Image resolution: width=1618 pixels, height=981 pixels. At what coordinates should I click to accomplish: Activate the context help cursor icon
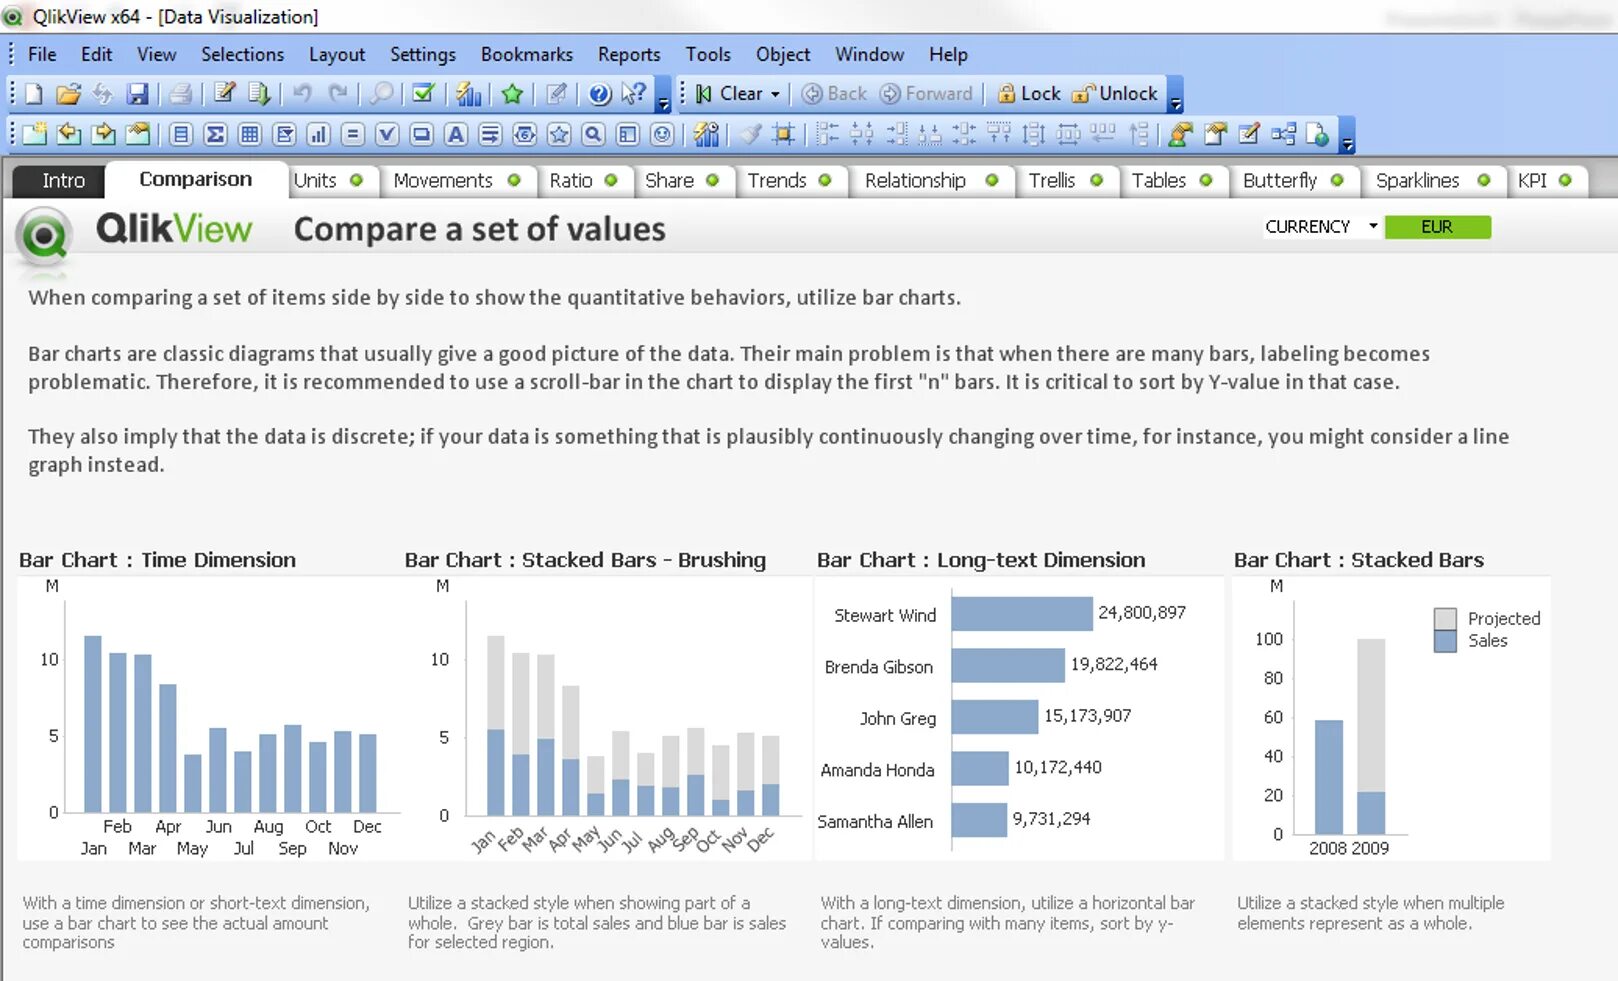(633, 94)
